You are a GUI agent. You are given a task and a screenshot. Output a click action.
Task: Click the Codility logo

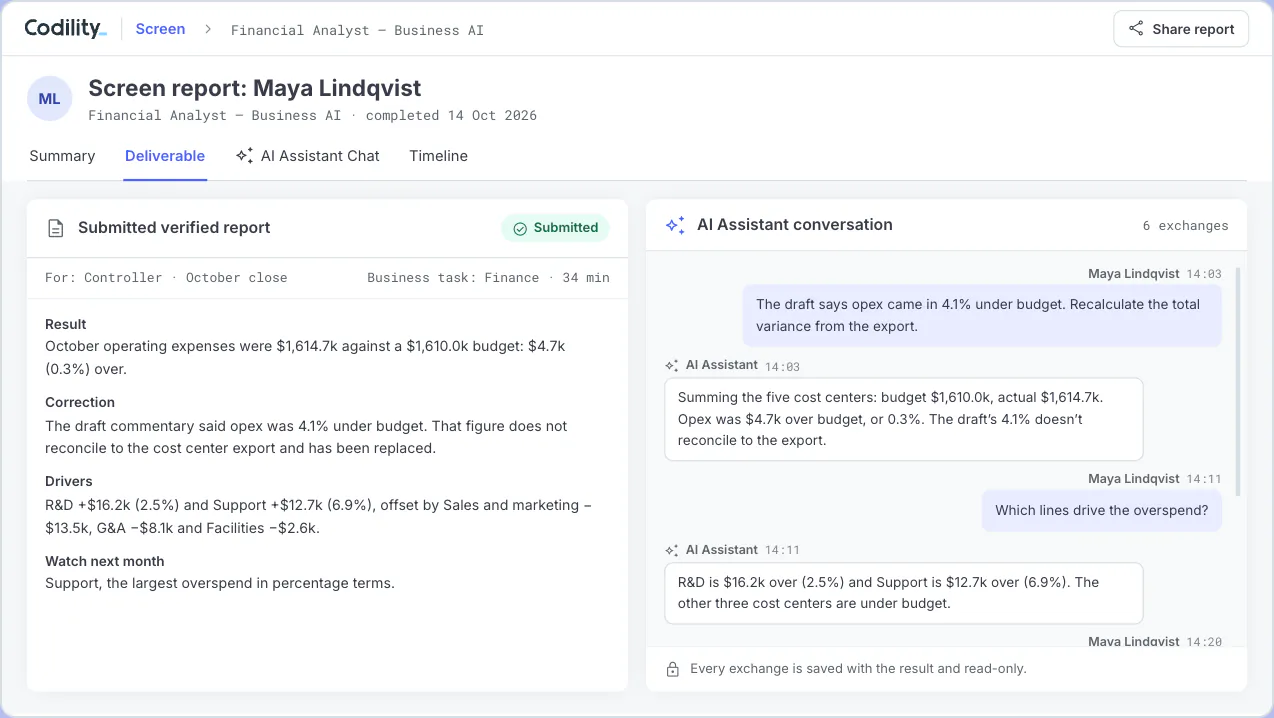[x=65, y=29]
